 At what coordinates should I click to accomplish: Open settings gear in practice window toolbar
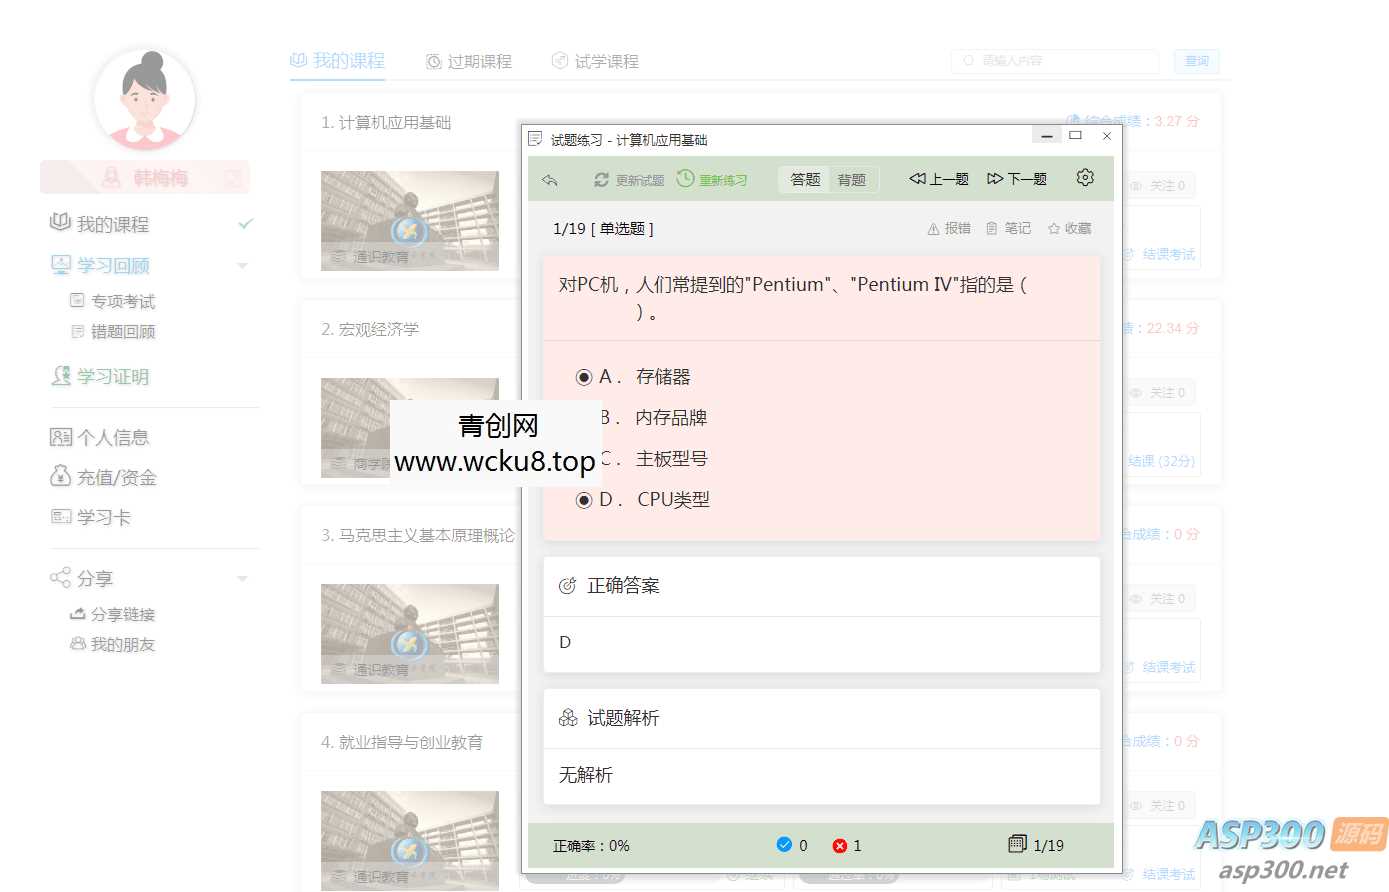coord(1084,177)
